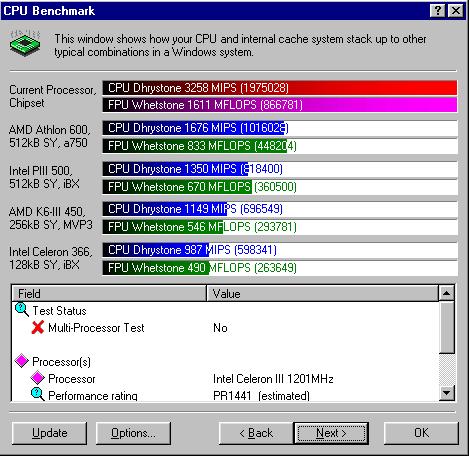
Task: Click the Value column header
Action: coord(322,294)
